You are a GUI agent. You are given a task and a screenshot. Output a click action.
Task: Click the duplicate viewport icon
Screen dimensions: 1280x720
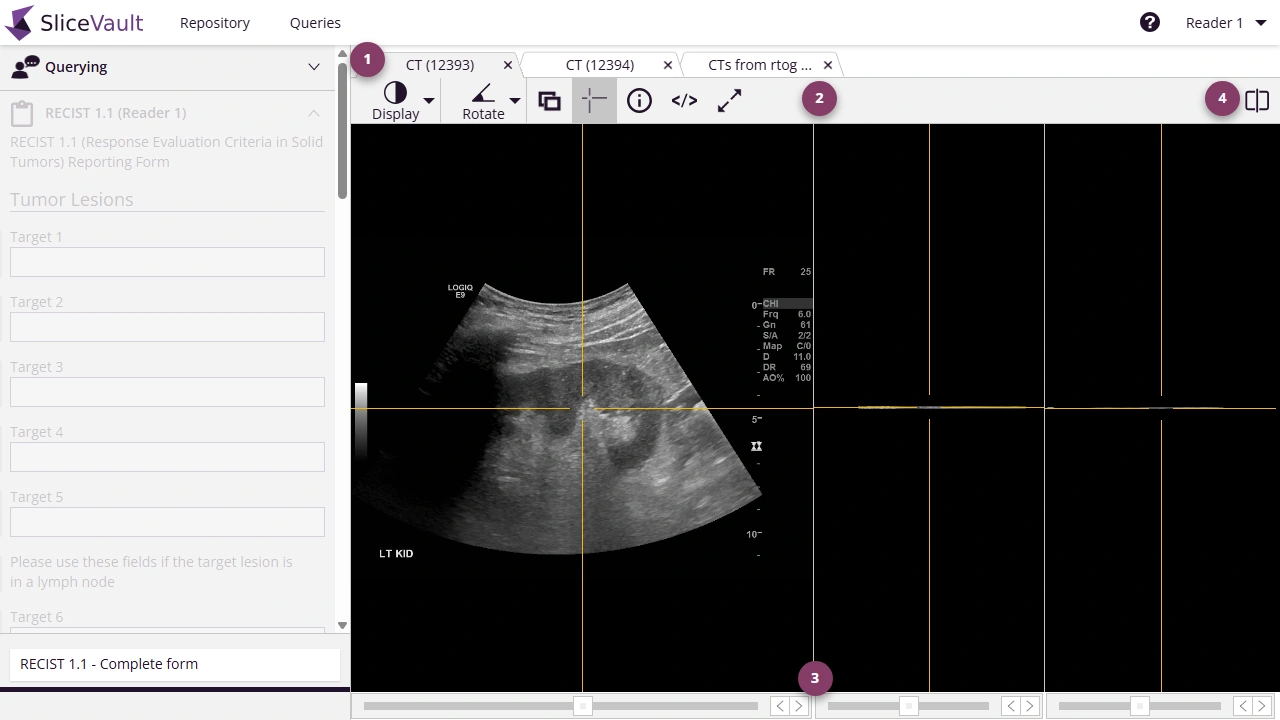[x=549, y=100]
